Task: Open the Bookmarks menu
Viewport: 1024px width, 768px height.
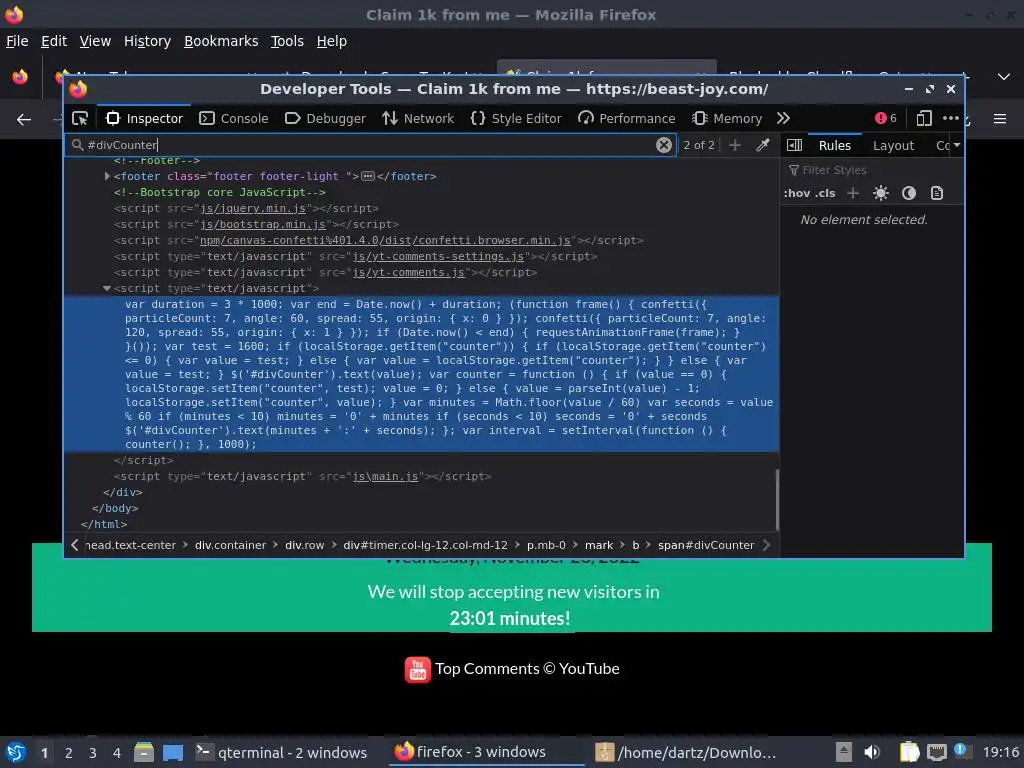Action: [x=221, y=41]
